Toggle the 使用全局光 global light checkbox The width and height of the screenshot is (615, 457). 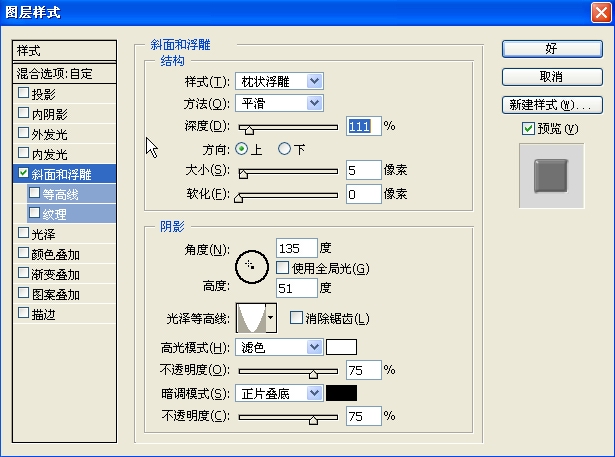click(x=282, y=268)
